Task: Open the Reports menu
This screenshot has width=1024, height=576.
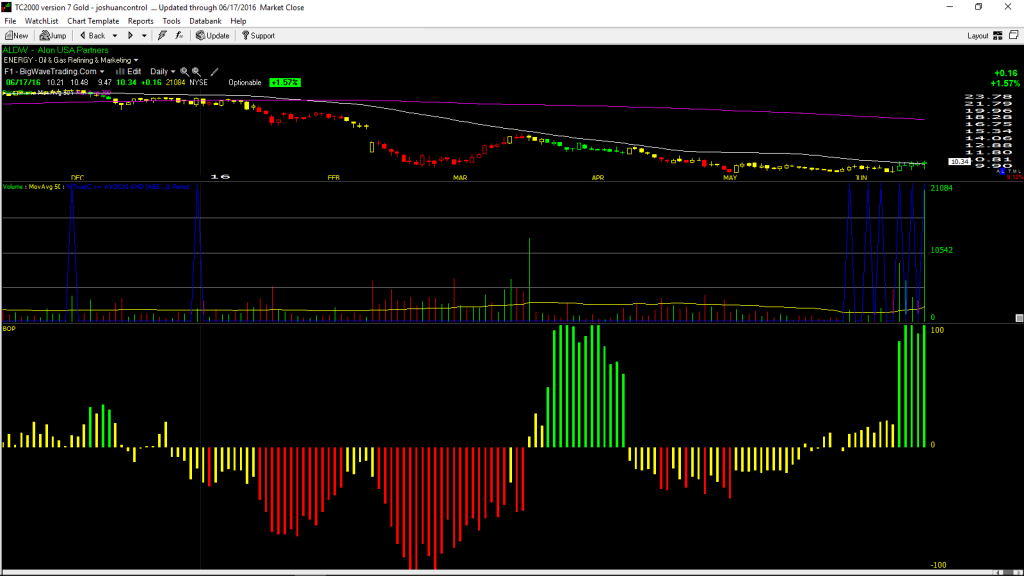Action: pyautogui.click(x=140, y=21)
